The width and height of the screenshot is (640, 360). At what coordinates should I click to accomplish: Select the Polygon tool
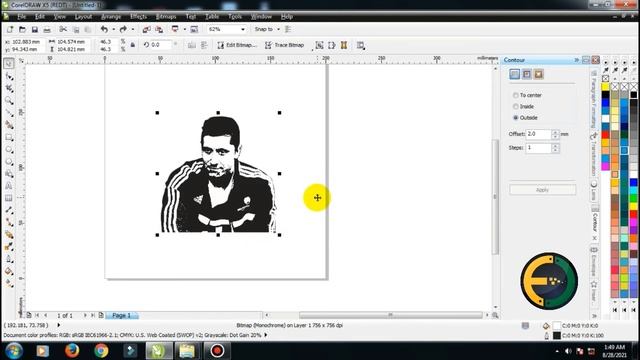click(9, 162)
